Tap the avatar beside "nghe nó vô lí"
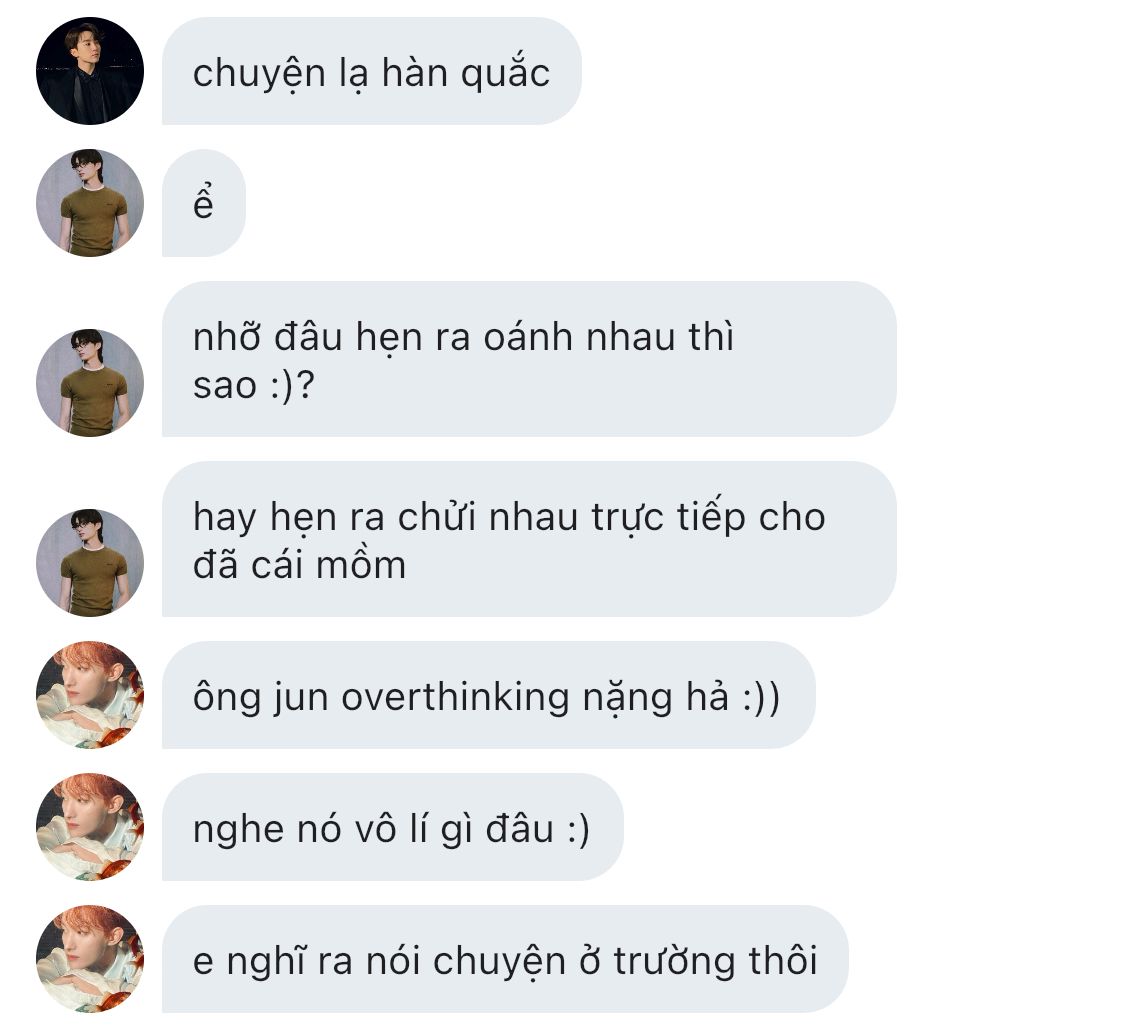Image resolution: width=1125 pixels, height=1025 pixels. point(90,827)
